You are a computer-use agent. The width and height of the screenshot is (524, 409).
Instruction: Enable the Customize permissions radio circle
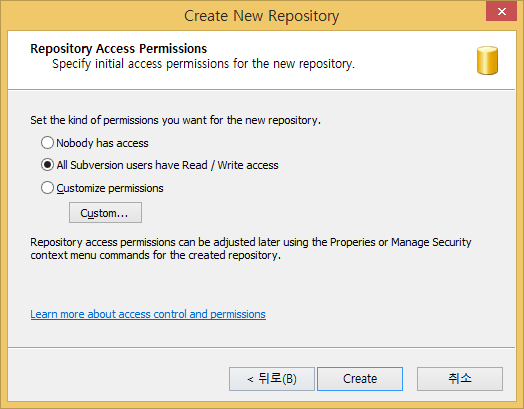pos(47,187)
